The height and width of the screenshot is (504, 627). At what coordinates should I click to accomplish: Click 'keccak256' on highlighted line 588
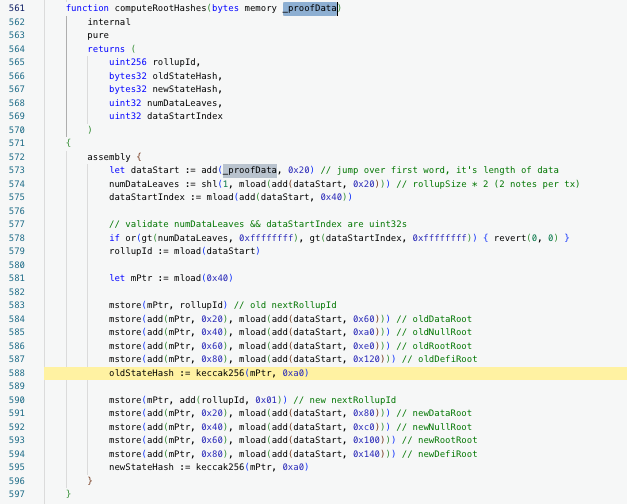(220, 373)
